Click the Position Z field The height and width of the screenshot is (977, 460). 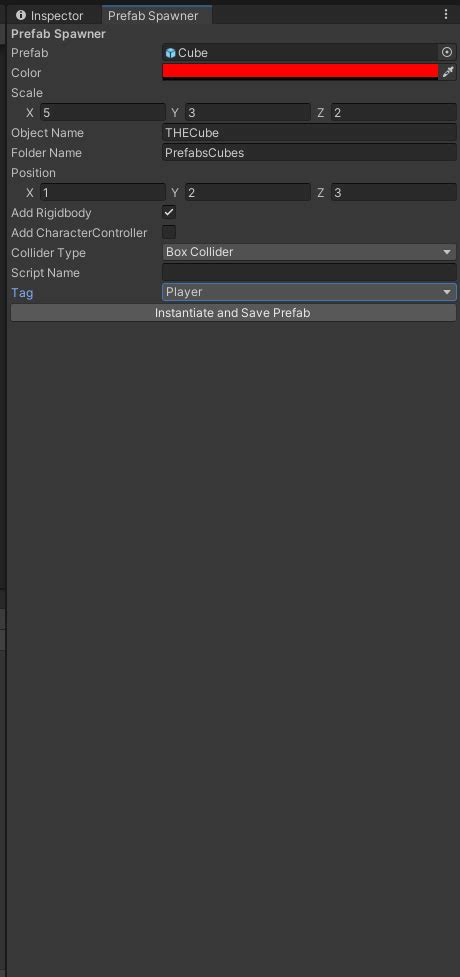393,193
